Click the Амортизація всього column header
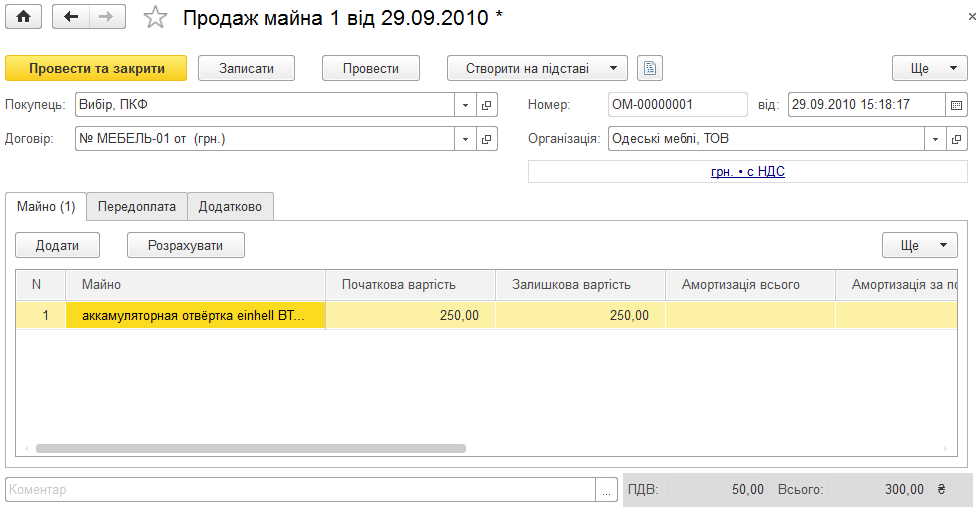Screen dimensions: 980x512 [x=751, y=284]
